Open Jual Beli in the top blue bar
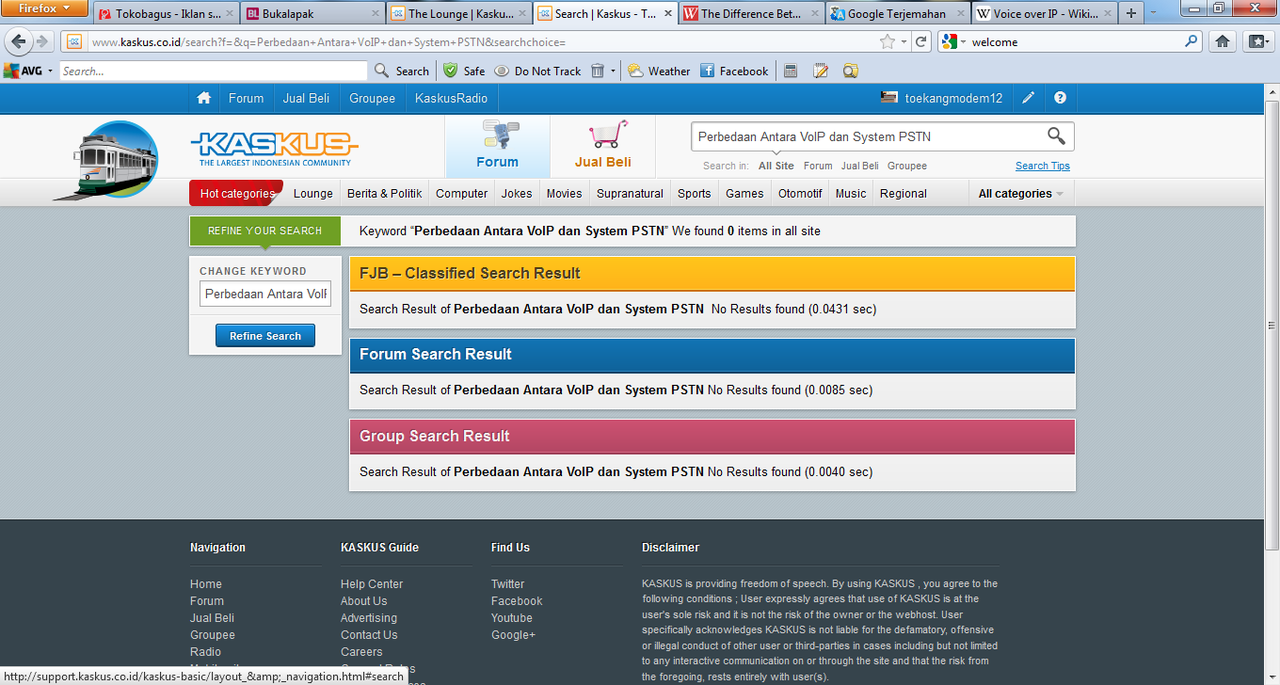1280x685 pixels. [x=306, y=98]
